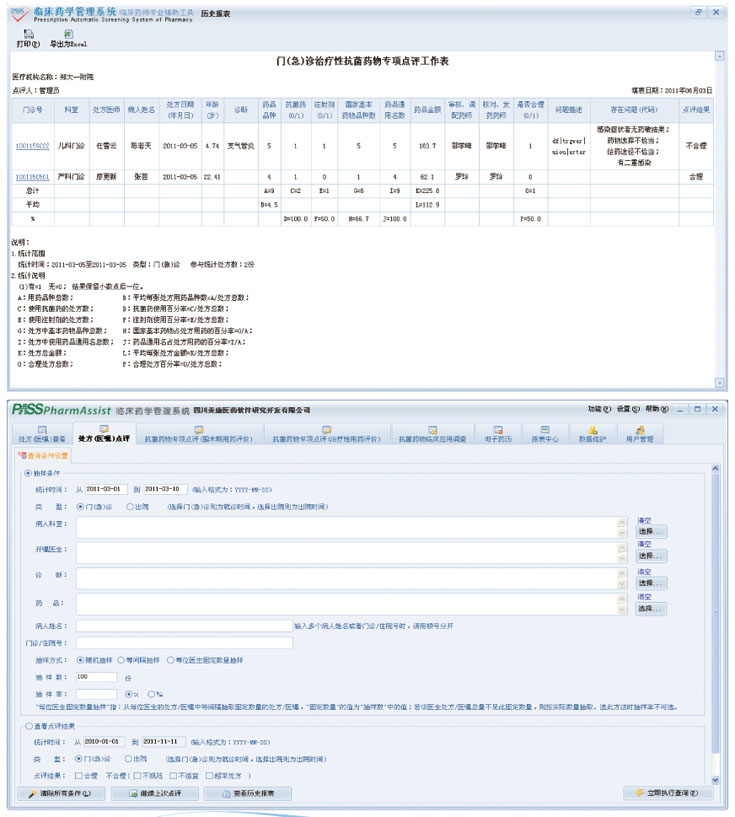Open outpatient number link 1001350501

click(x=32, y=177)
